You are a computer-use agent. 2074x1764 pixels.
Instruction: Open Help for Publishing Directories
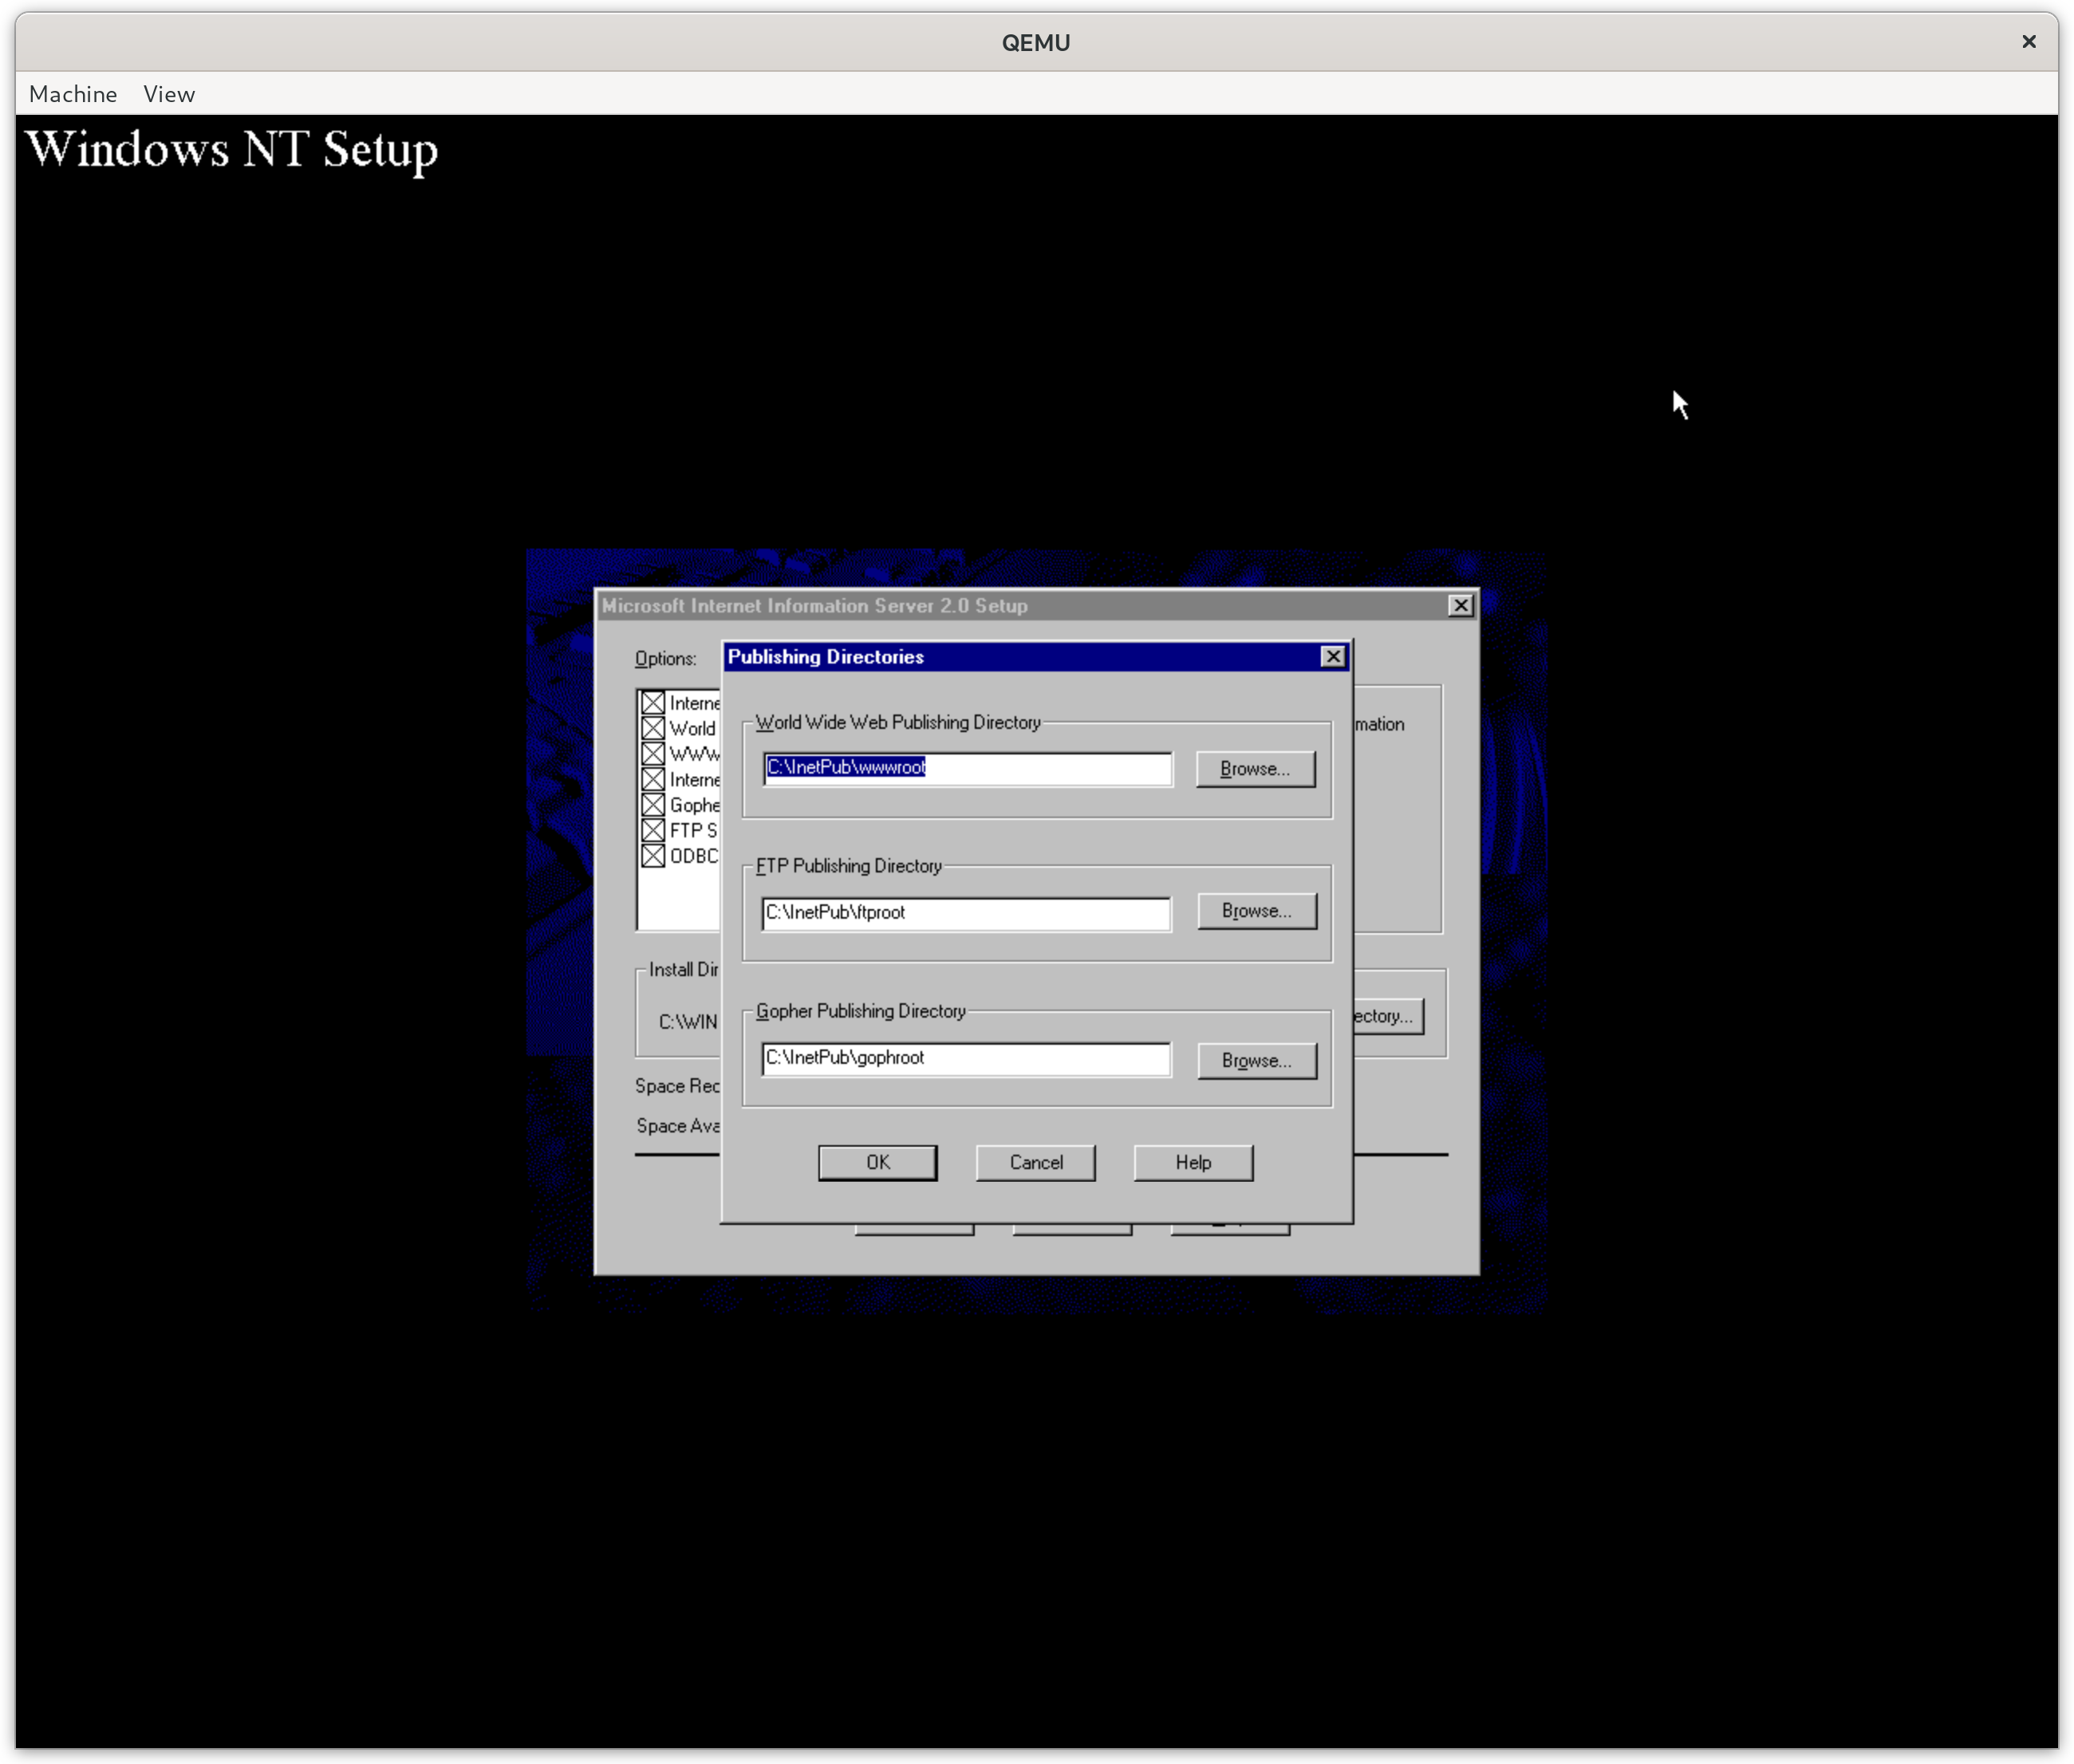point(1192,1162)
